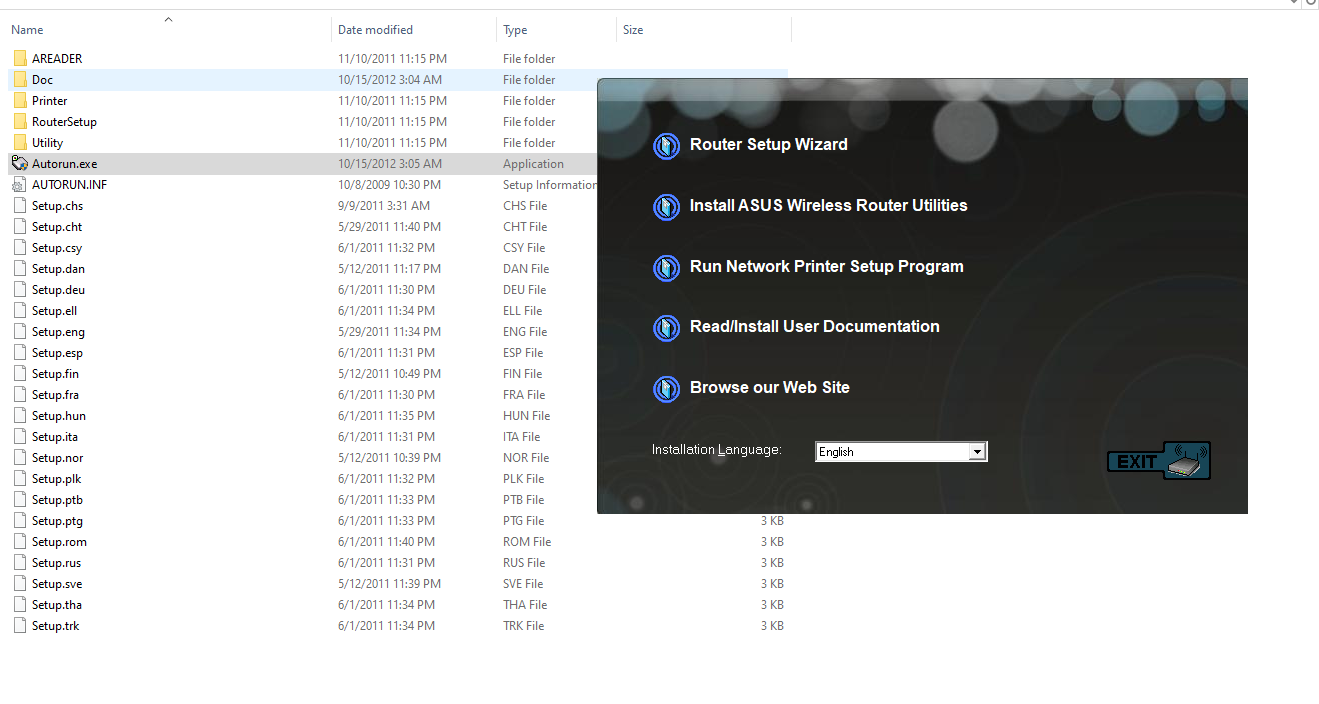Screen dimensions: 1319x704
Task: Click the Read/Install User Documentation icon
Action: point(666,328)
